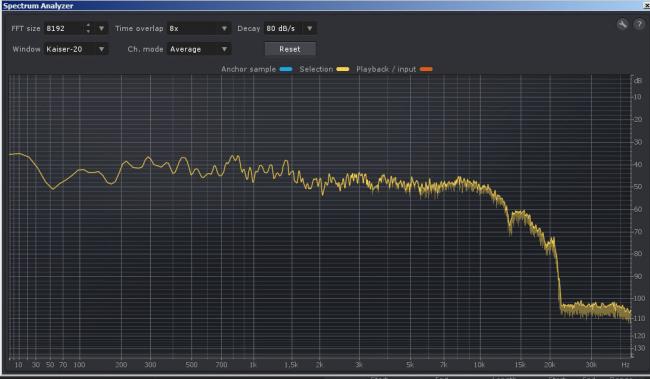
Task: Click the yellow Selection swatch
Action: (343, 69)
